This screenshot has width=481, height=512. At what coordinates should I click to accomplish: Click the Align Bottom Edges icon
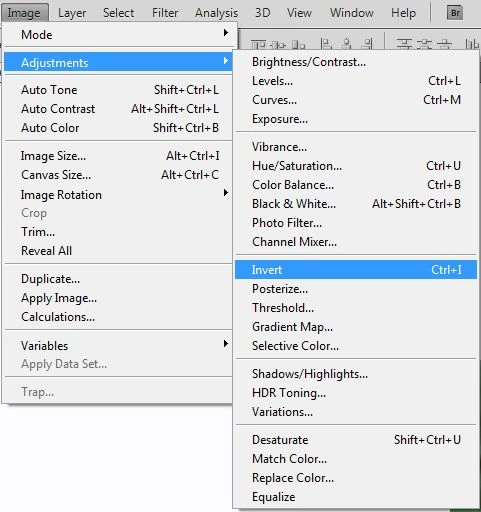pyautogui.click(x=298, y=44)
